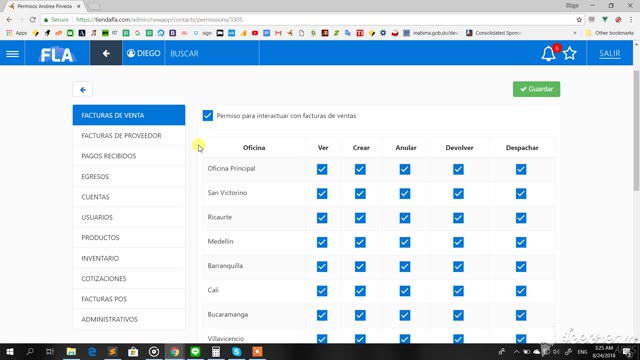Open Other bookmarks folder
The height and width of the screenshot is (360, 640).
pos(610,33)
